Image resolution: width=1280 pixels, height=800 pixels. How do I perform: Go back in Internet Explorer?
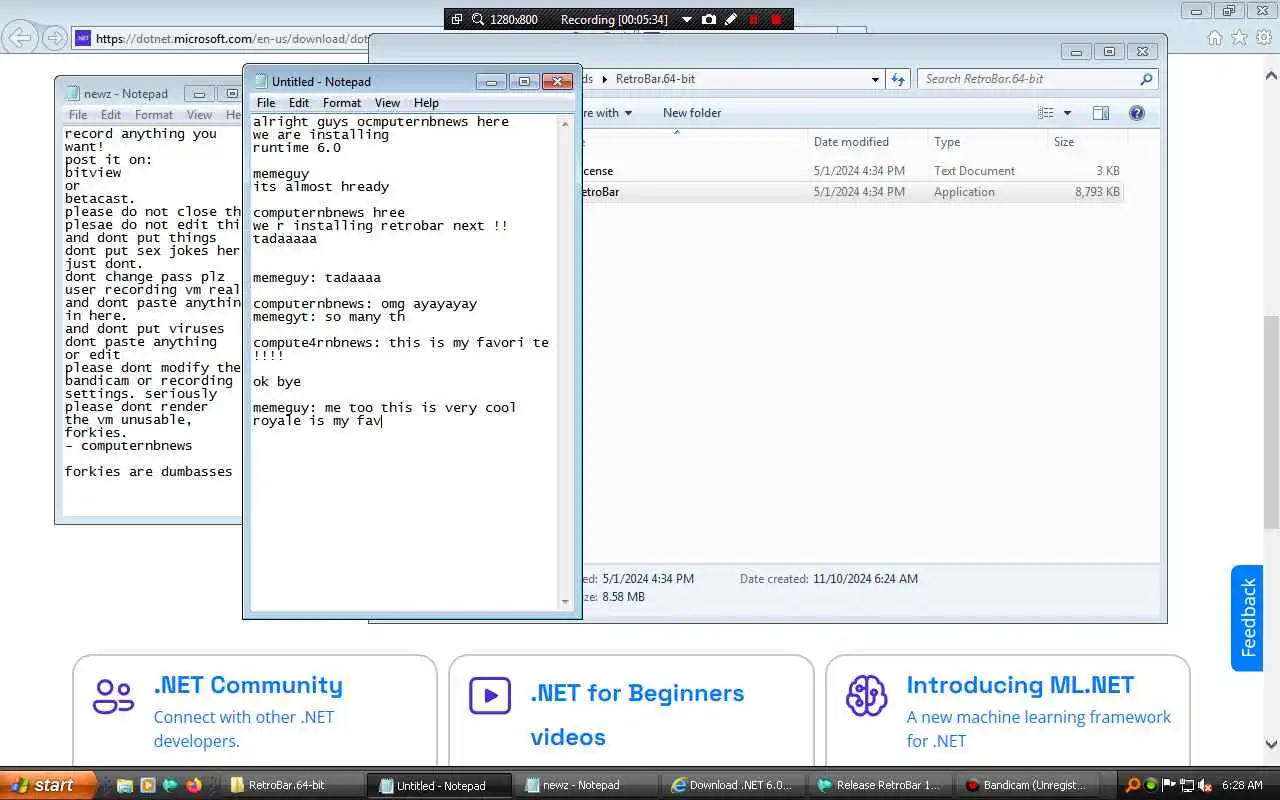tap(21, 38)
